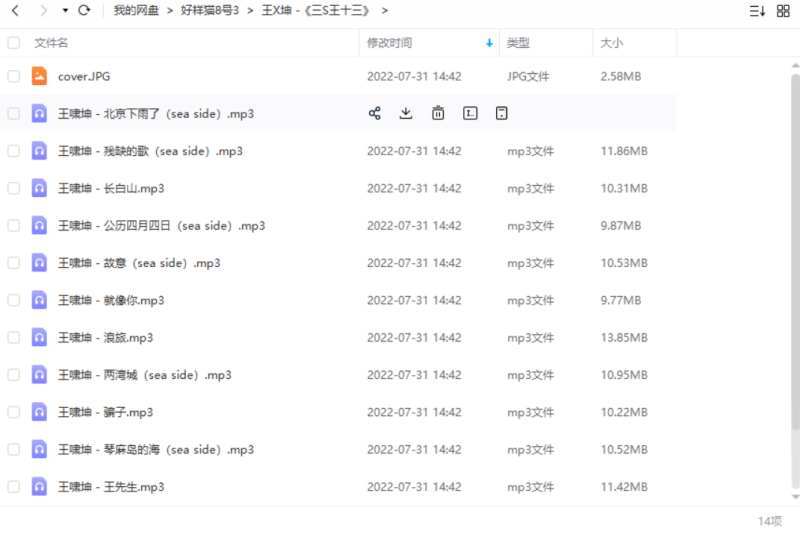Click the sort arrow in 修改时间 column
The image size is (800, 534).
(489, 43)
